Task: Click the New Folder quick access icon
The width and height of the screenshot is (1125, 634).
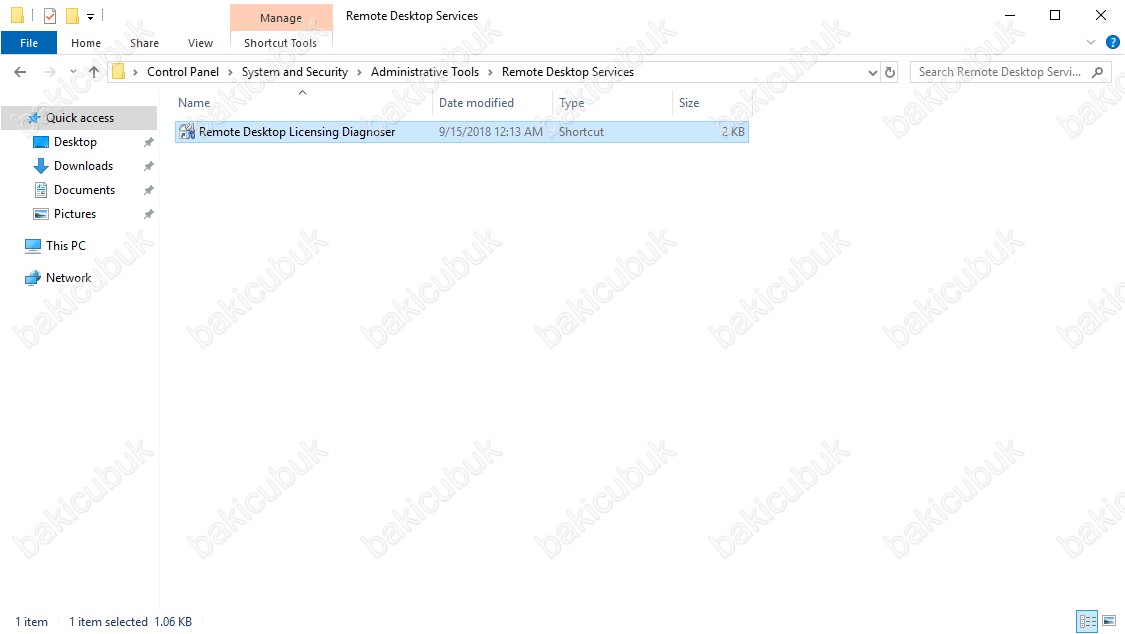Action: pos(72,15)
